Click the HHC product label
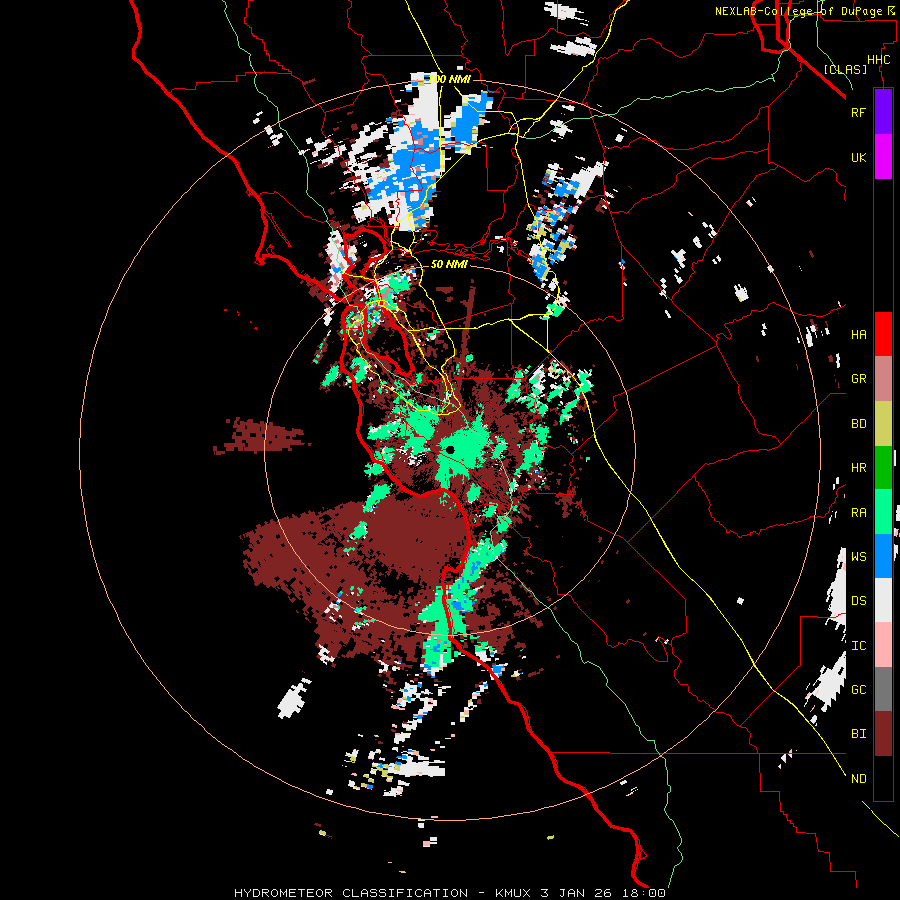Screen dimensions: 900x900 pyautogui.click(x=878, y=60)
